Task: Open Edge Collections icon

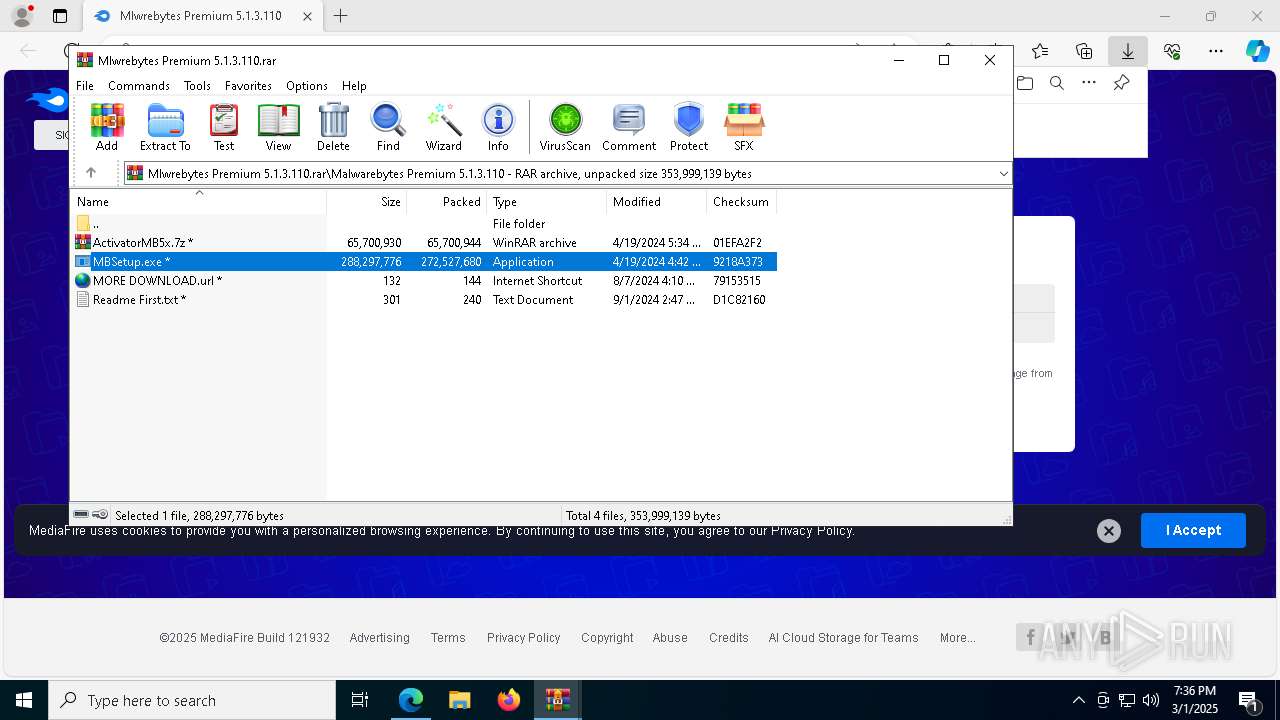Action: [x=1084, y=51]
